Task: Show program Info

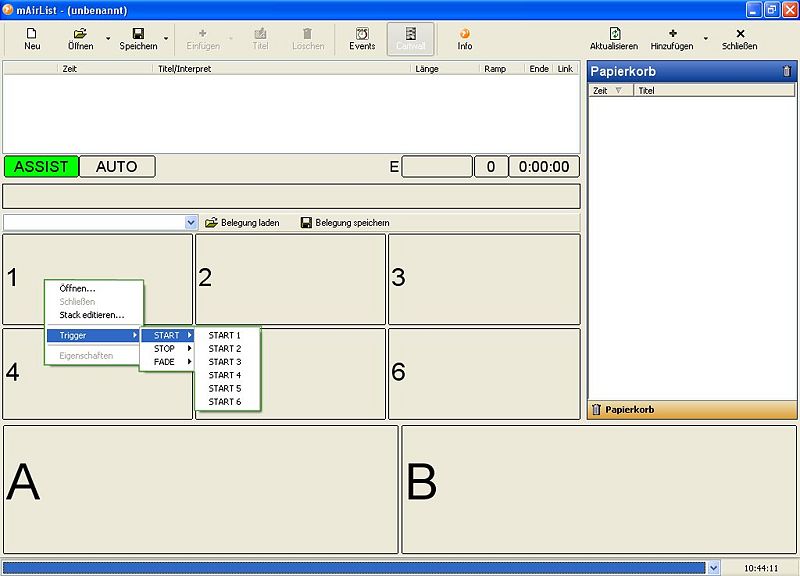Action: pyautogui.click(x=466, y=38)
